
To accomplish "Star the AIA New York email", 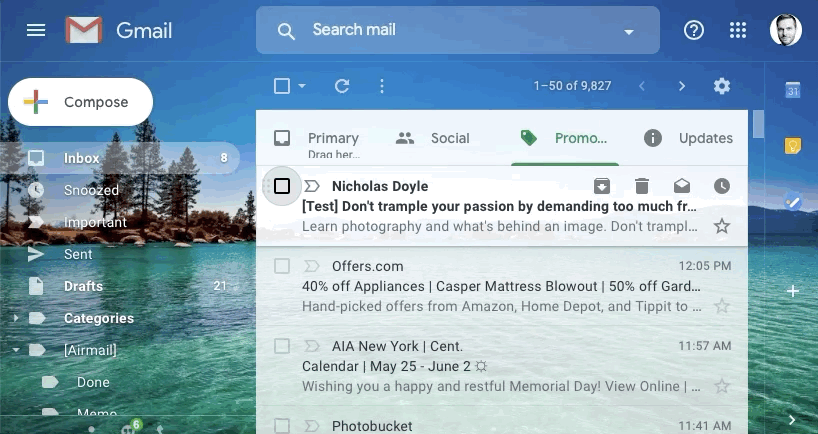I will (722, 386).
